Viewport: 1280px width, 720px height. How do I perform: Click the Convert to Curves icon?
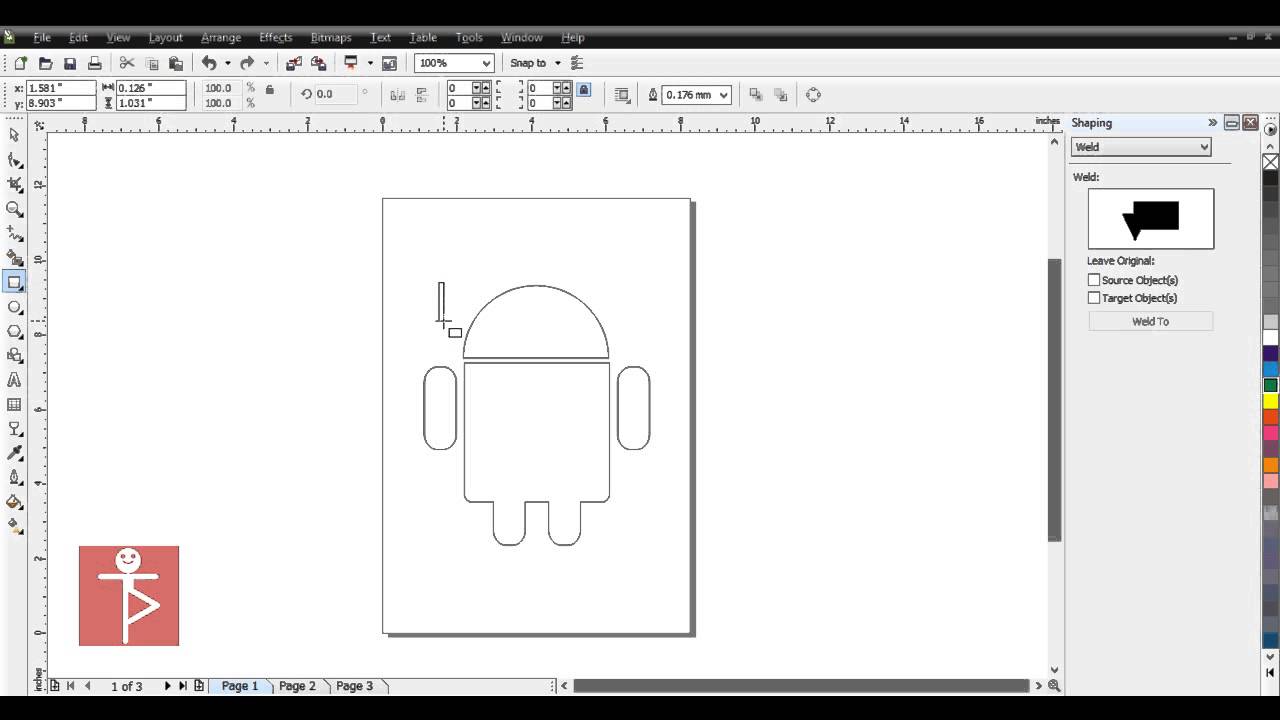pos(813,95)
